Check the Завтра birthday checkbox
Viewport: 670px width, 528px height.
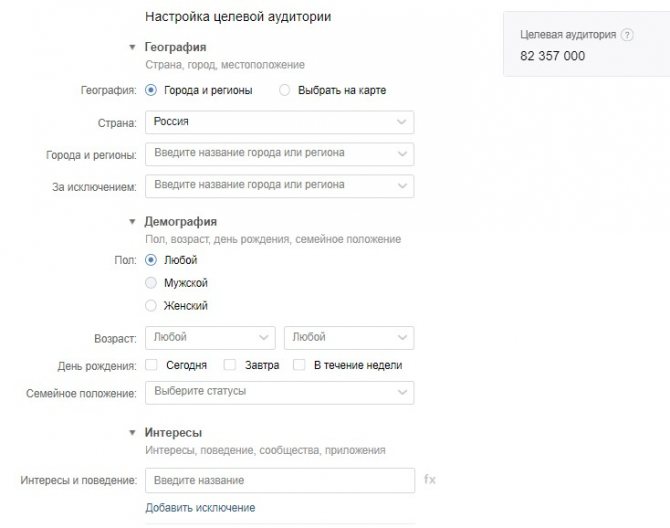click(x=230, y=365)
